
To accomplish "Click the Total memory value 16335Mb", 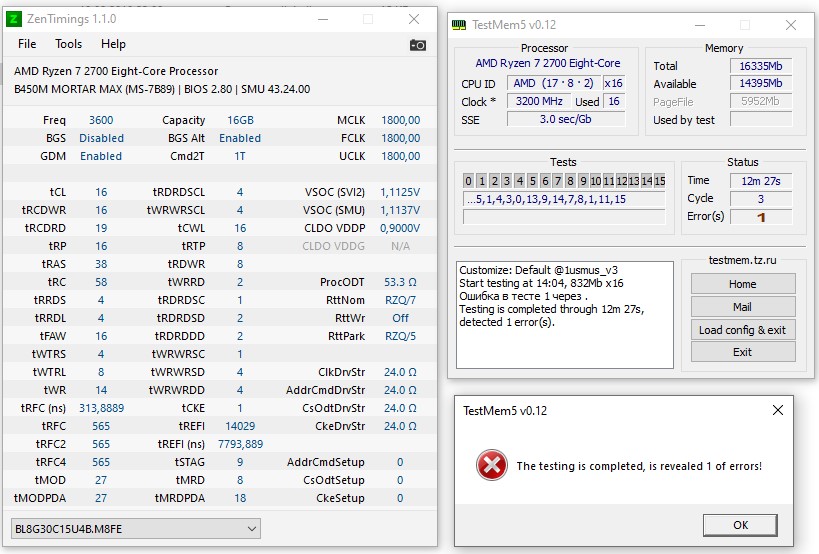I will tap(760, 66).
